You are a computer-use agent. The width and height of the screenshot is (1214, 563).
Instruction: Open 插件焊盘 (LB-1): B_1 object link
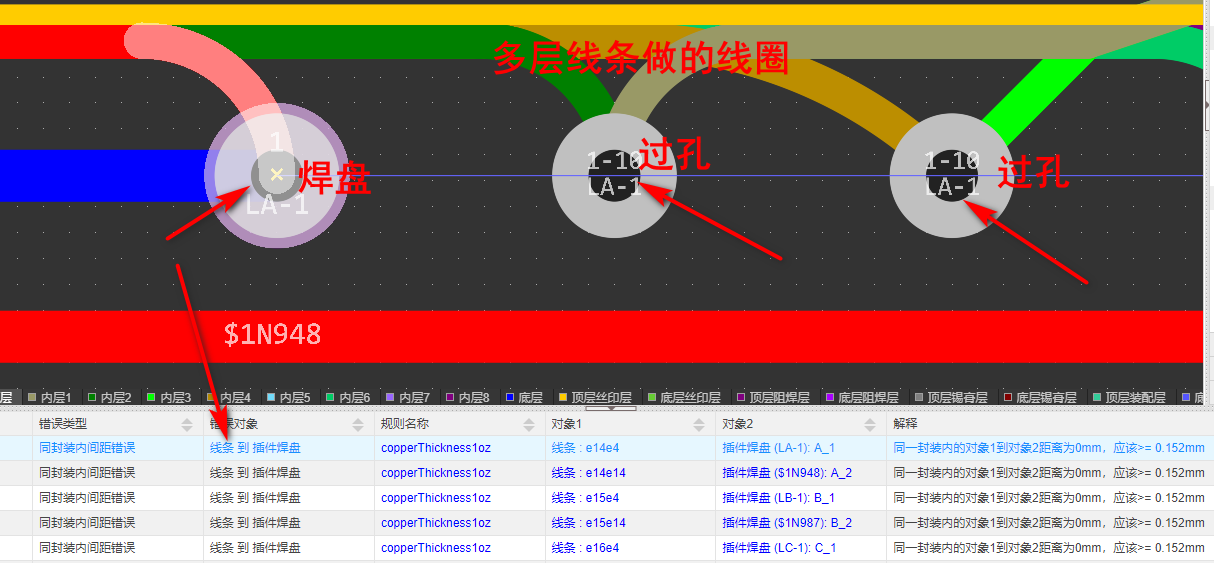[778, 498]
